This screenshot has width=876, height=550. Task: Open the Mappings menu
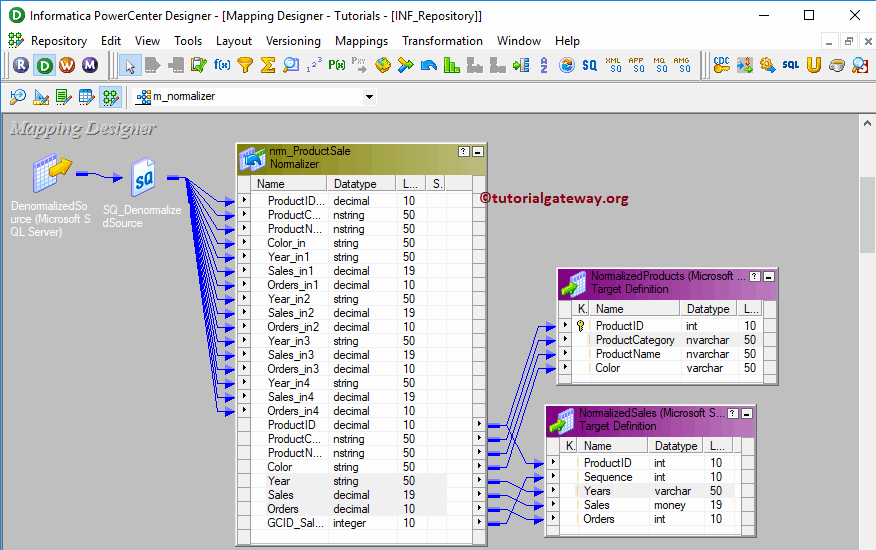(x=361, y=41)
